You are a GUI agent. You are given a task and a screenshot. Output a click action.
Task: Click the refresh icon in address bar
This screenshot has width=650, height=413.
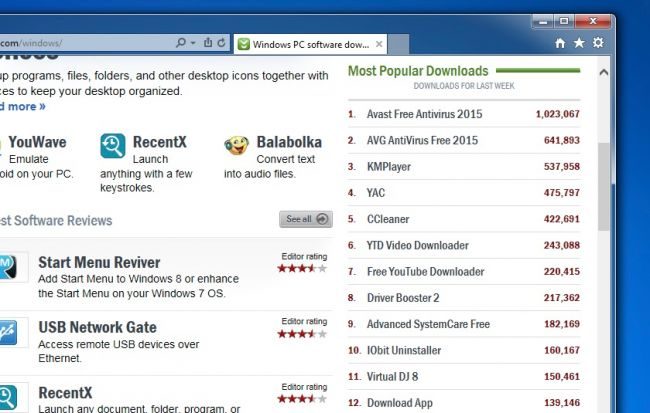point(221,42)
